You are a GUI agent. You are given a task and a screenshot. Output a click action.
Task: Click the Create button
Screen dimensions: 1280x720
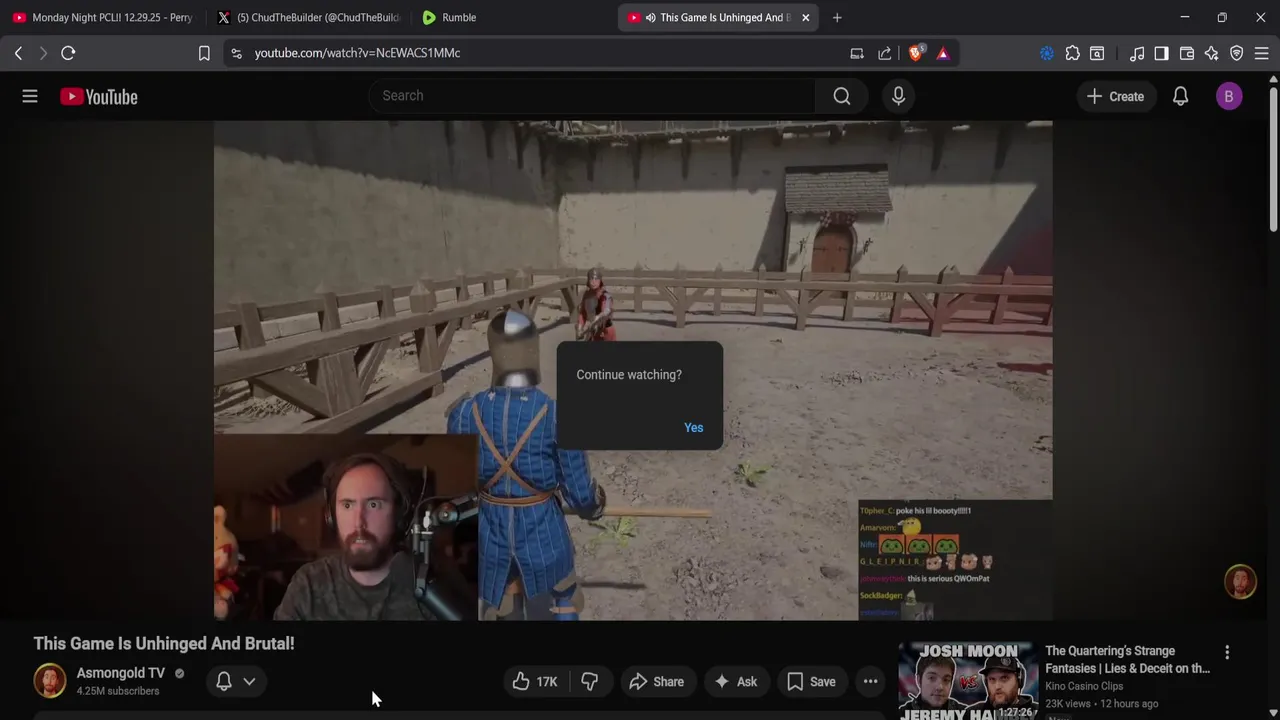(x=1115, y=96)
